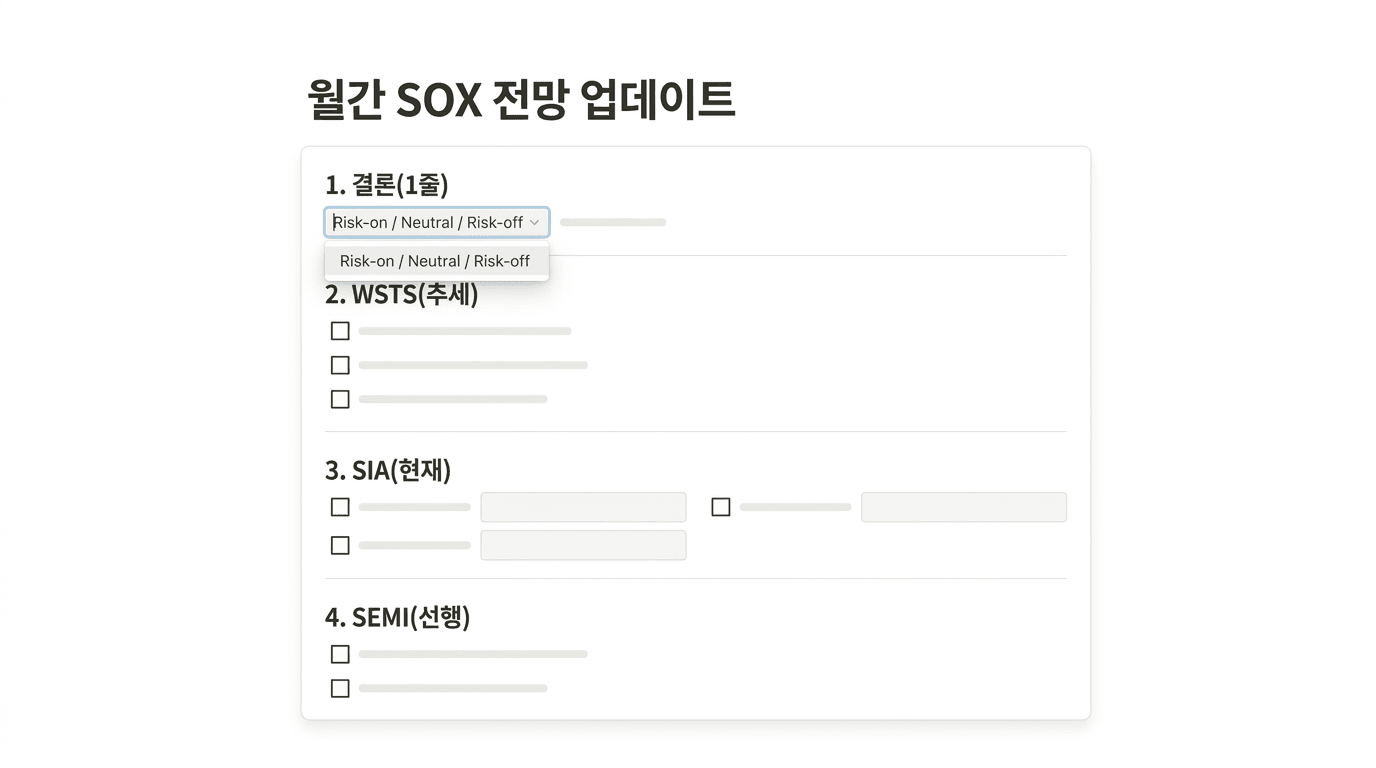Click the section heading 3. SIA(현재)
Image resolution: width=1376 pixels, height=768 pixels.
tap(389, 470)
